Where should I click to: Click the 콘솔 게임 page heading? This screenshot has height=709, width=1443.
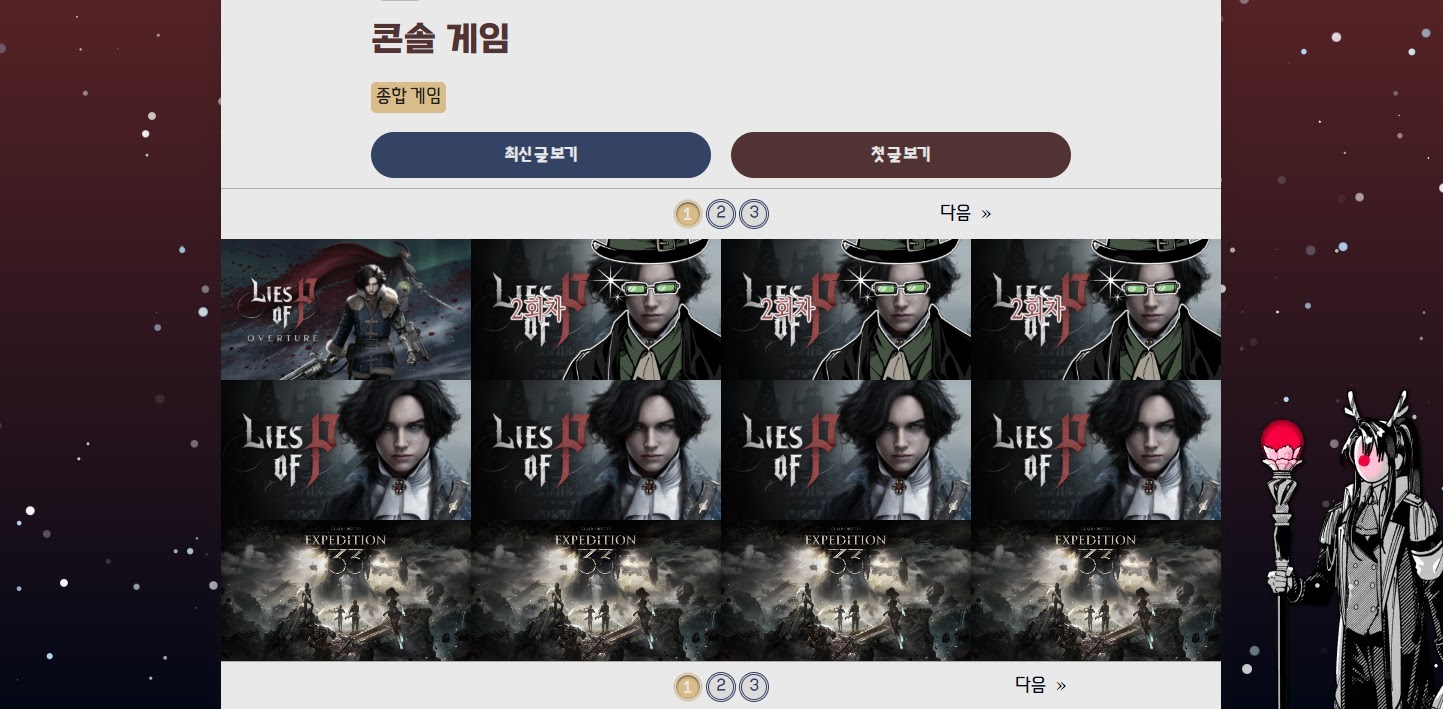coord(440,39)
